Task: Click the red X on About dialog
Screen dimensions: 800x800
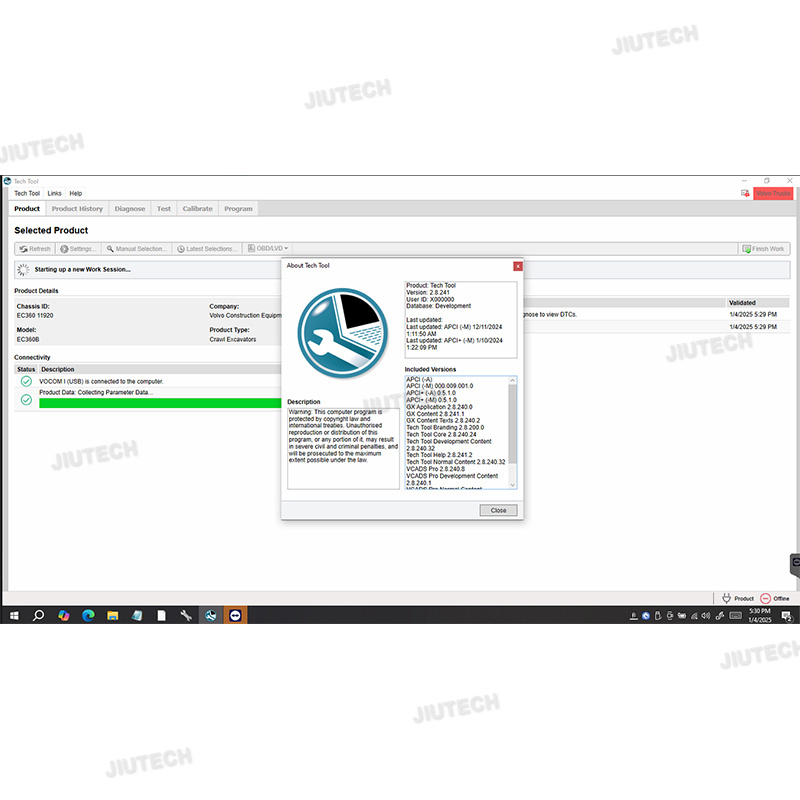Action: click(517, 266)
